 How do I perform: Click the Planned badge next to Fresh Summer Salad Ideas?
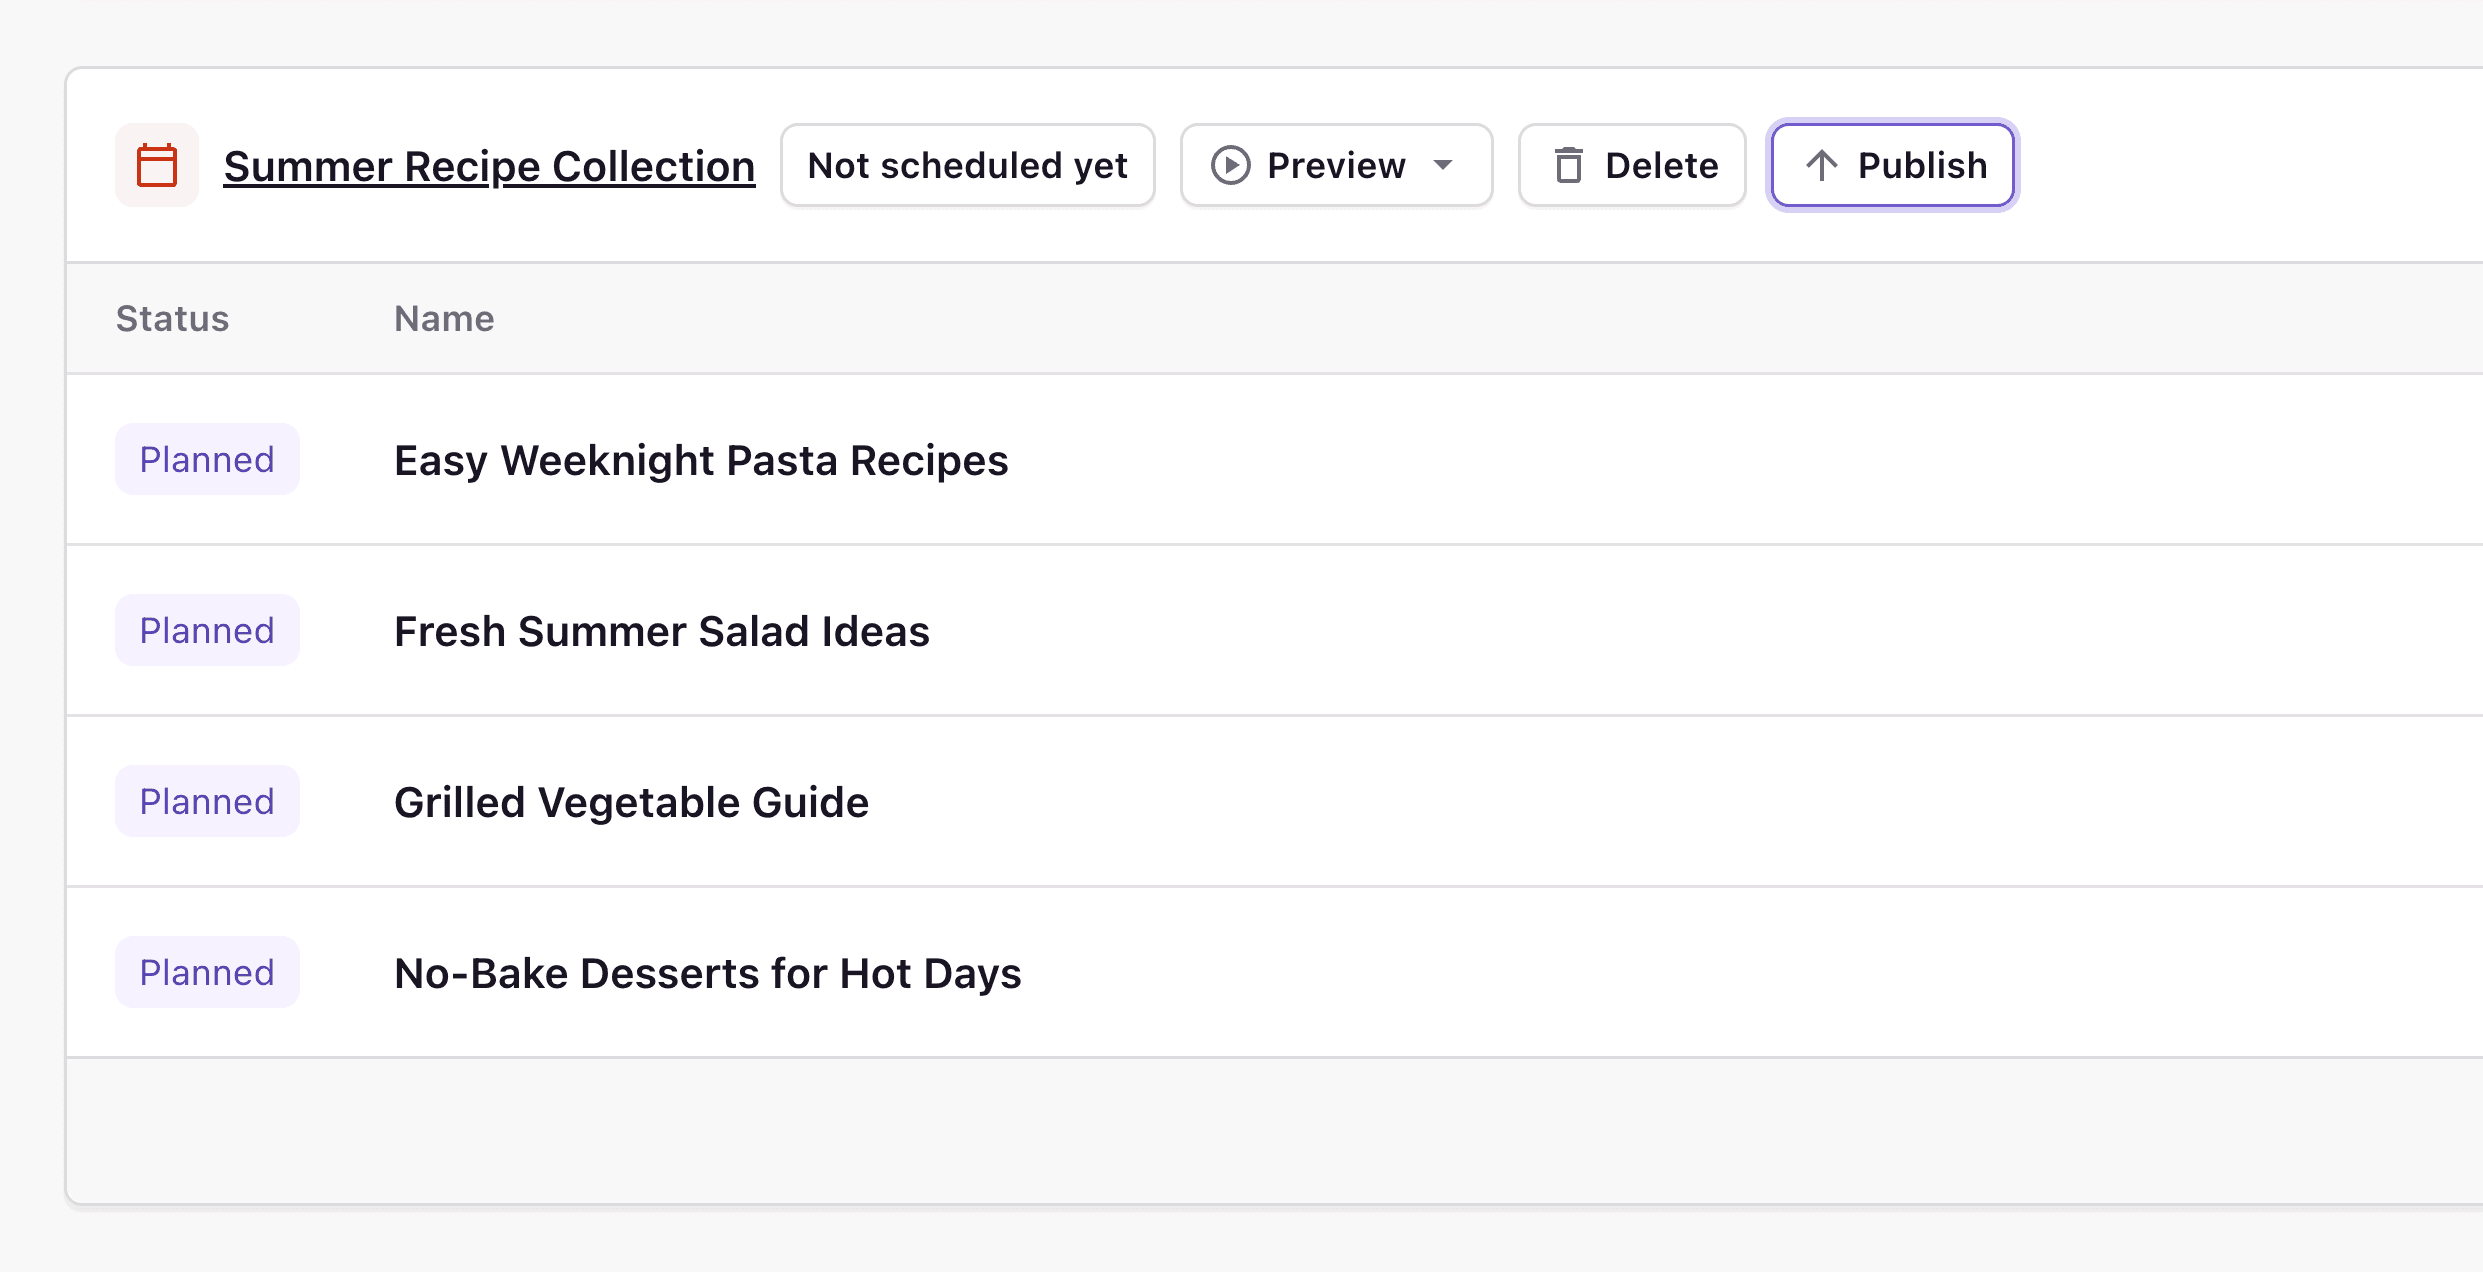[207, 630]
